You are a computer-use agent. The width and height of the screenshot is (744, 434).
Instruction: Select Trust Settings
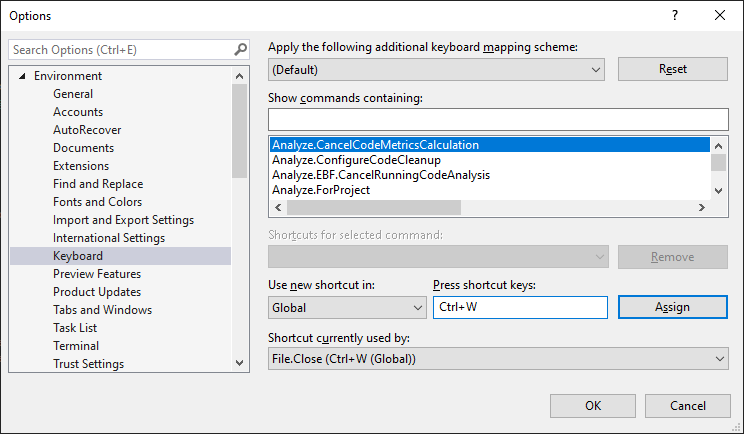pyautogui.click(x=88, y=364)
